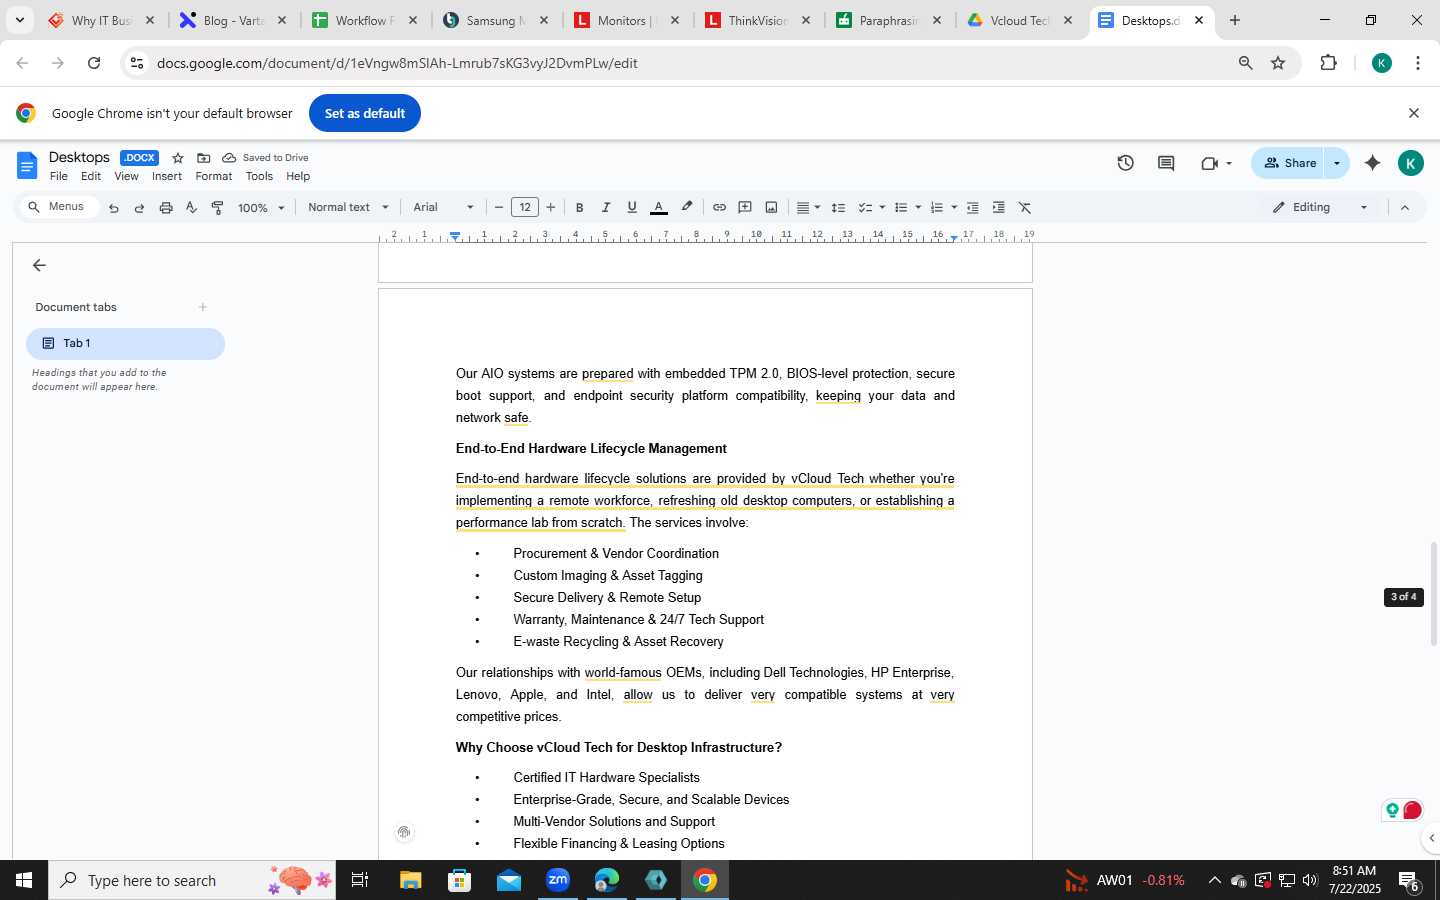Reload the page
Viewport: 1440px width, 900px height.
pyautogui.click(x=94, y=63)
